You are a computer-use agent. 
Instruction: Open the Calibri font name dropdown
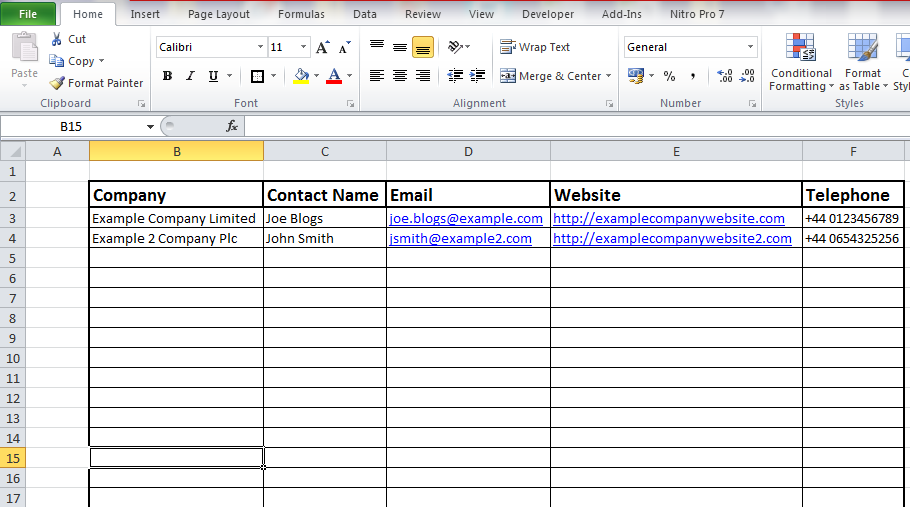(260, 47)
